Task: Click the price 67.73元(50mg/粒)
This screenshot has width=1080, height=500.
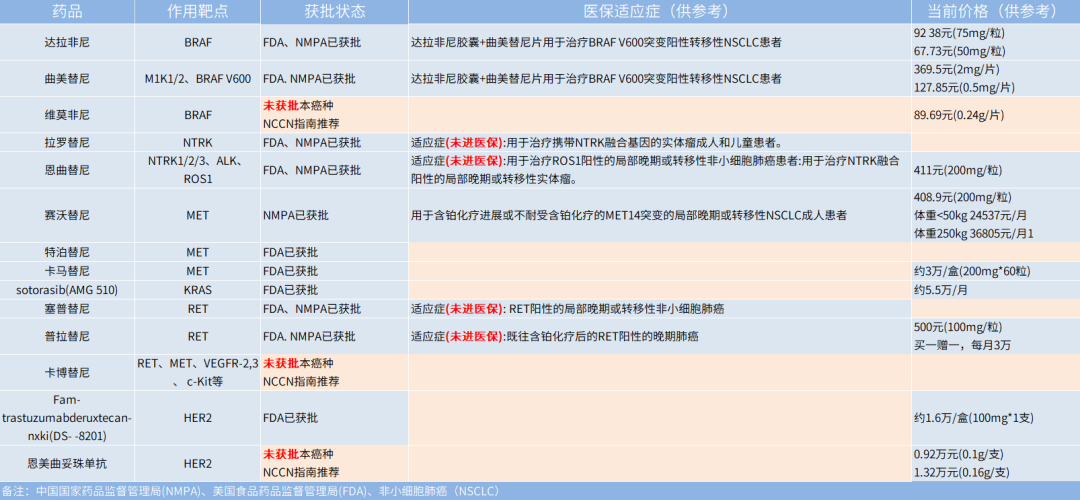Action: [x=959, y=51]
